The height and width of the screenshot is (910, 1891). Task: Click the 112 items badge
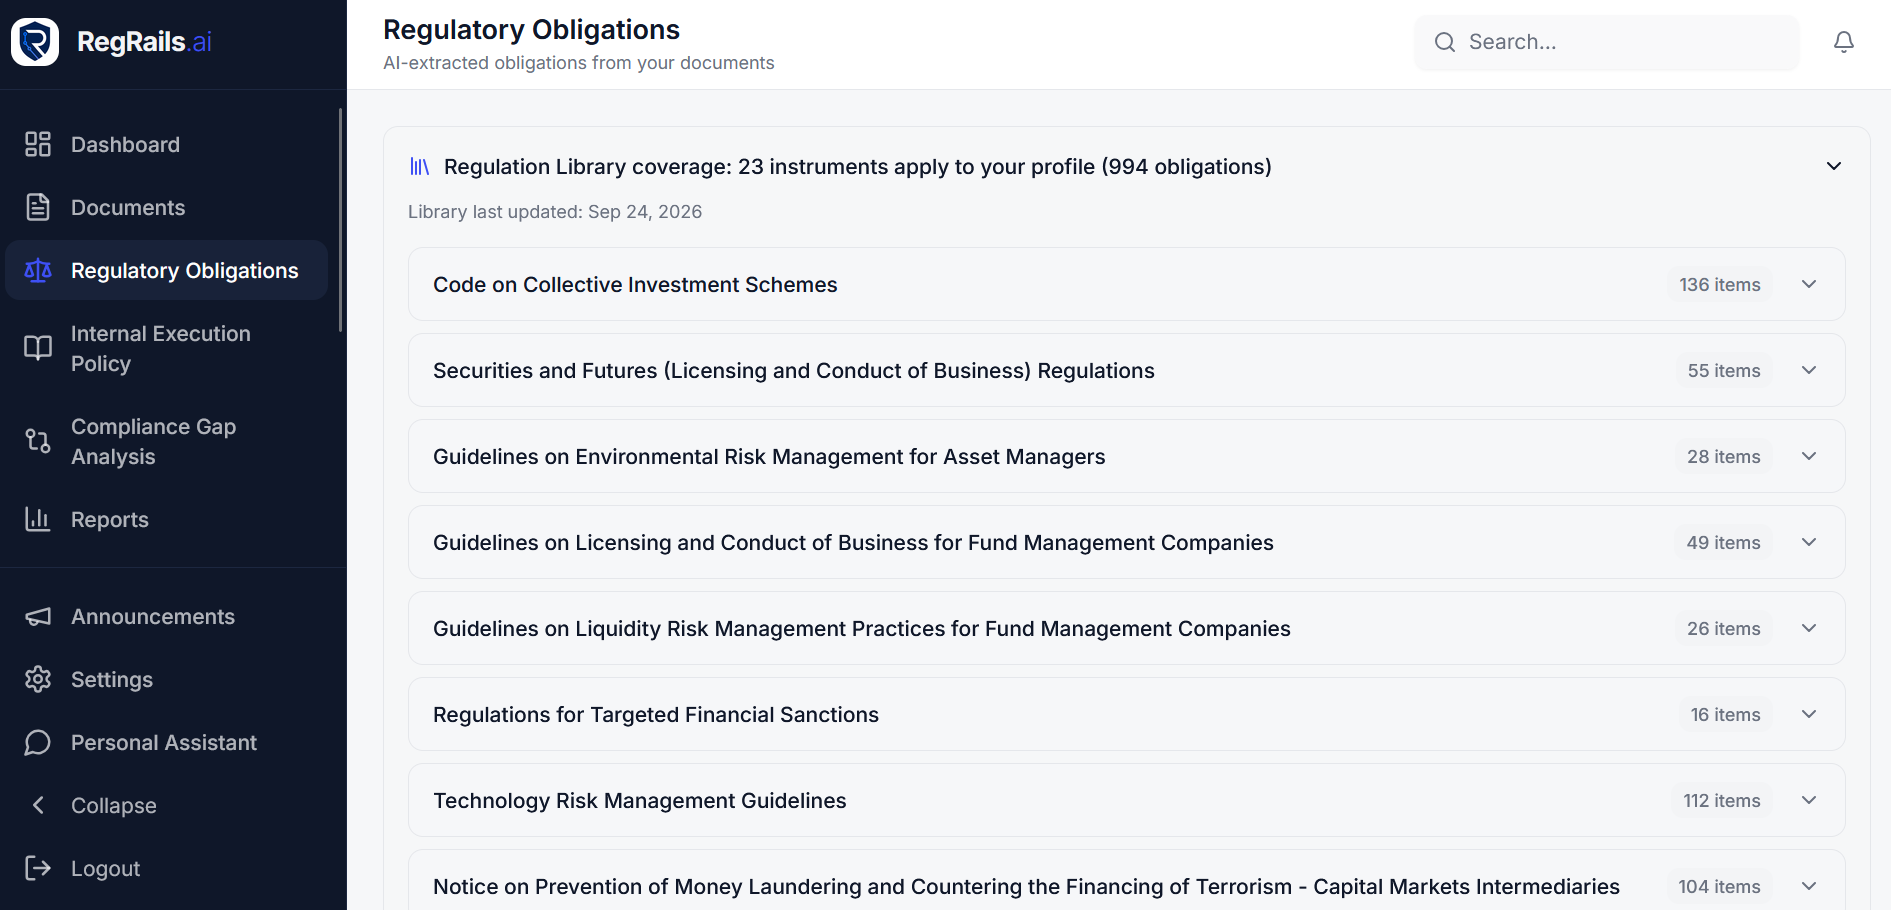tap(1722, 800)
